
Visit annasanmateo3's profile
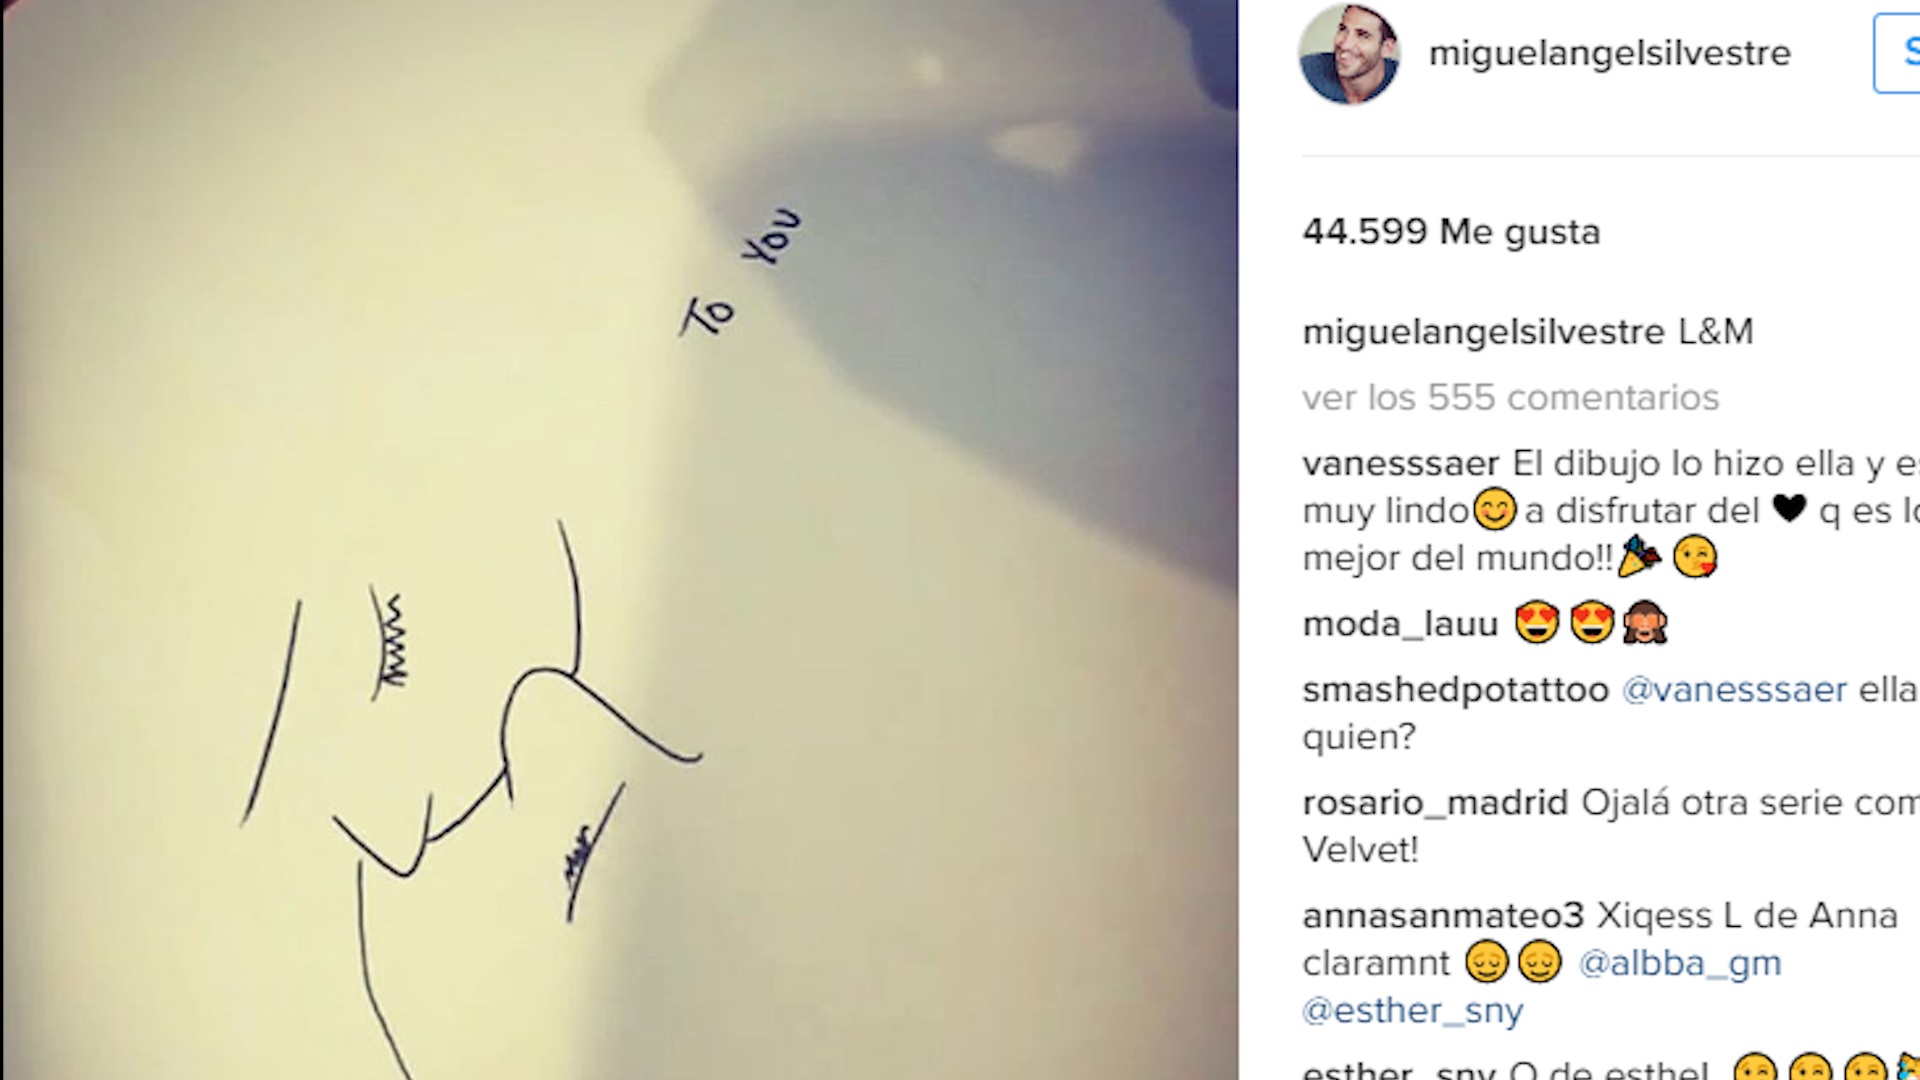pos(1443,916)
